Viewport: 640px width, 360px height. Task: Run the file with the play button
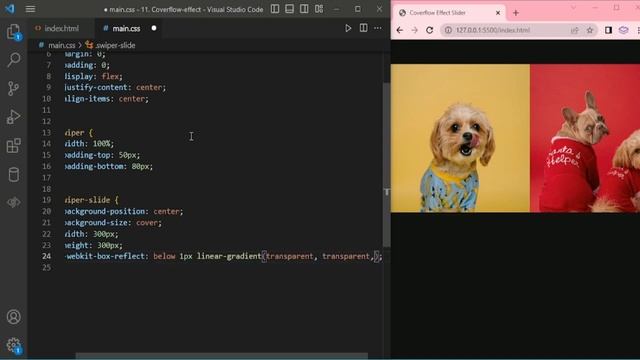pos(348,28)
